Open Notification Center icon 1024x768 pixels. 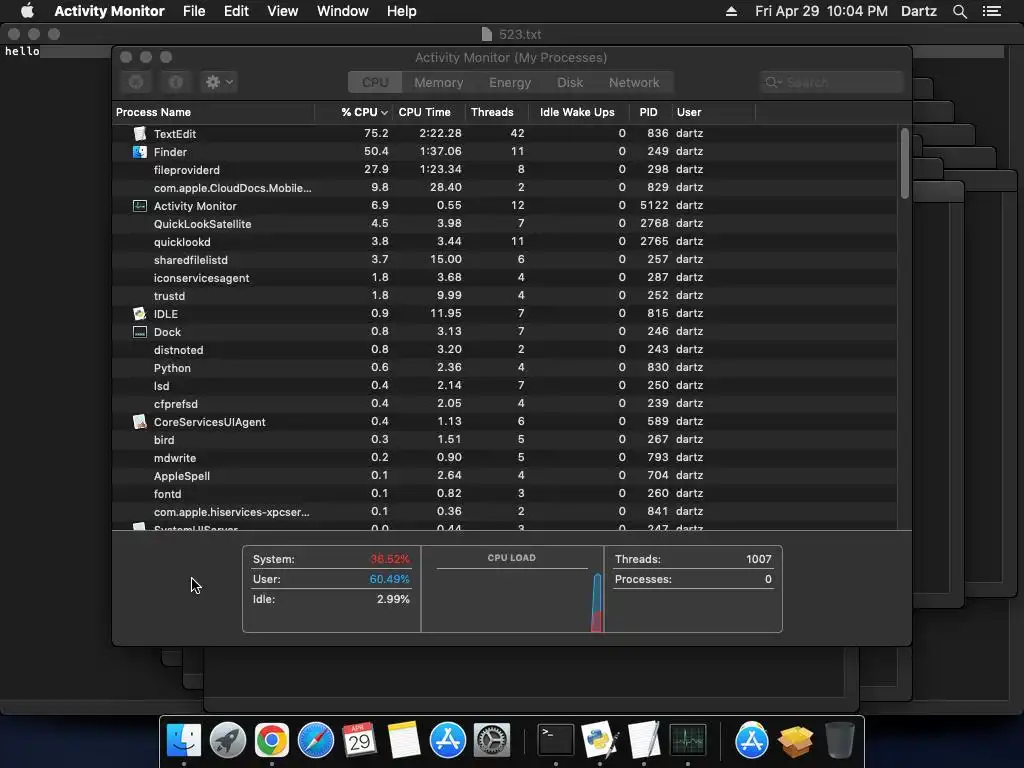click(x=991, y=11)
